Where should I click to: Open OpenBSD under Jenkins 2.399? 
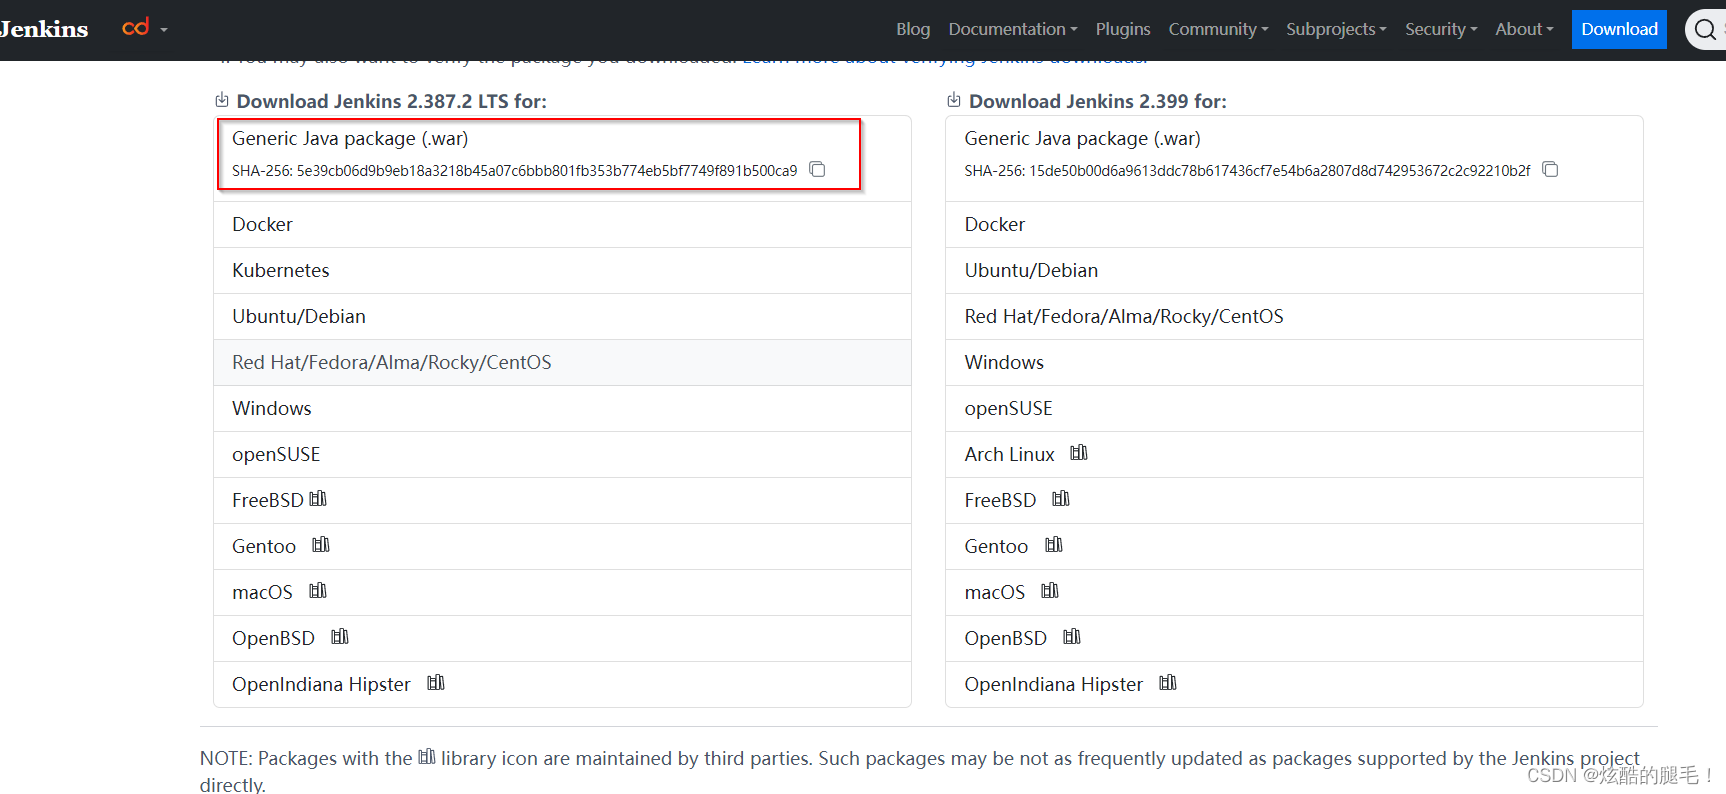1294,638
